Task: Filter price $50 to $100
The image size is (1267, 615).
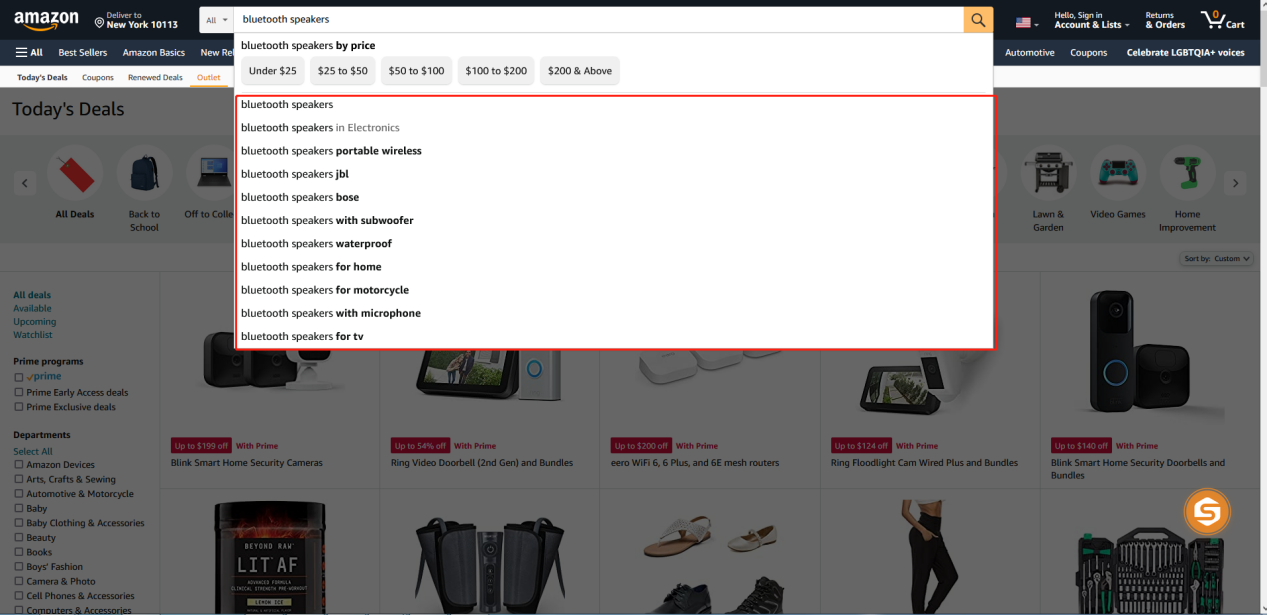Action: pos(416,71)
